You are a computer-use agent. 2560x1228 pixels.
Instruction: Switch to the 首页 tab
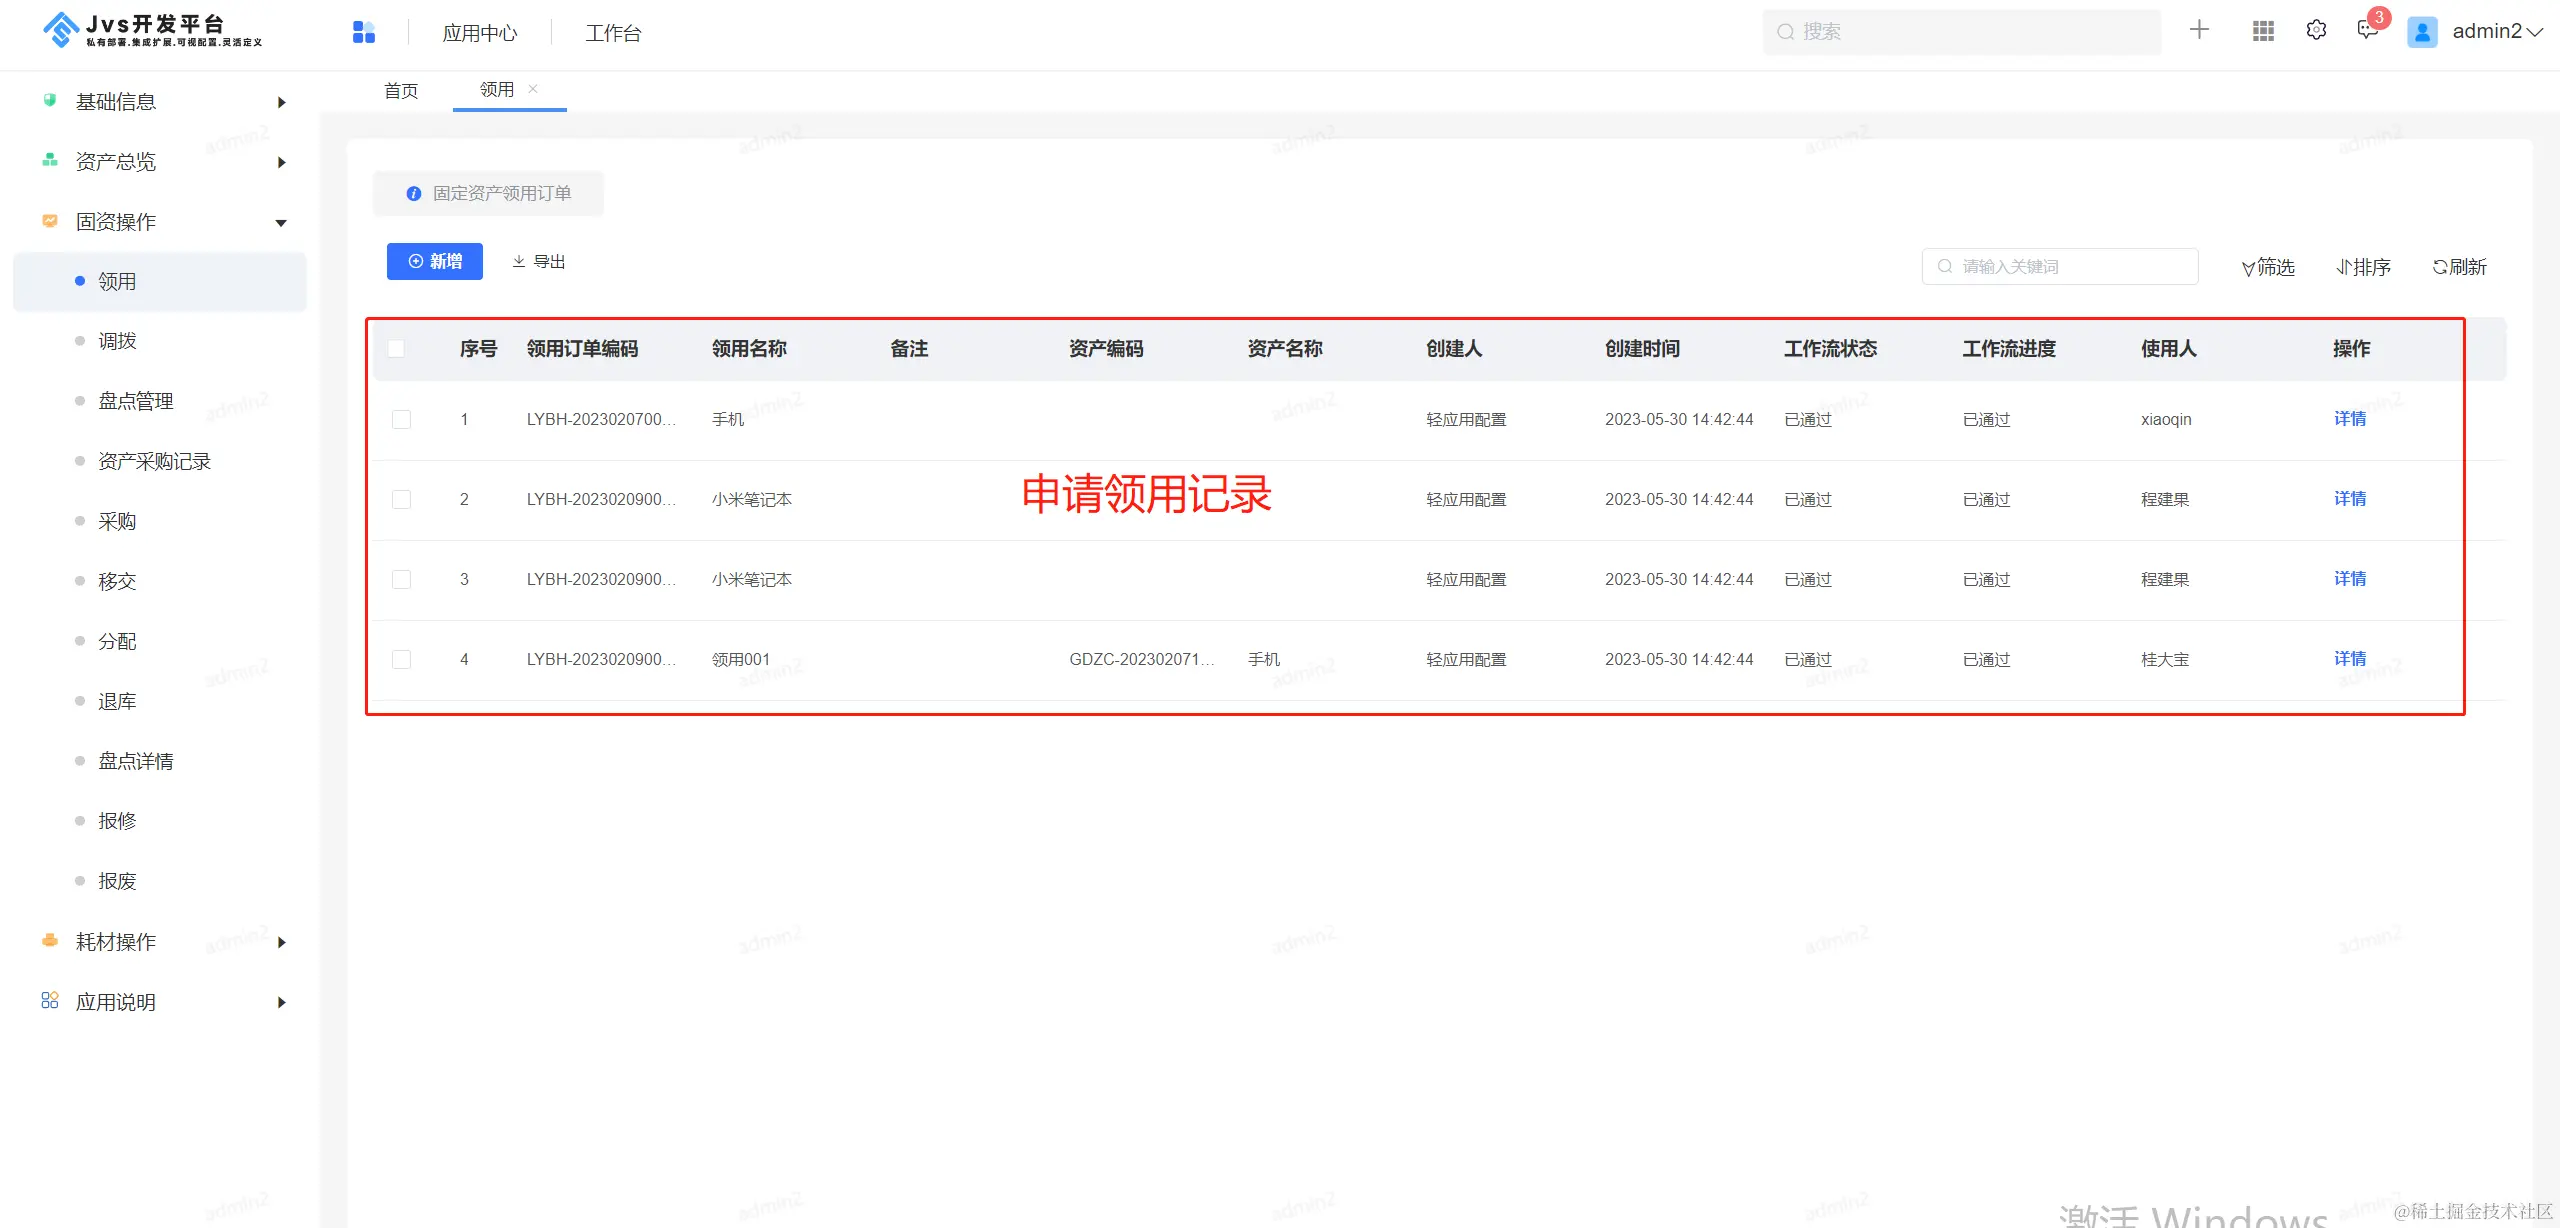[x=401, y=91]
